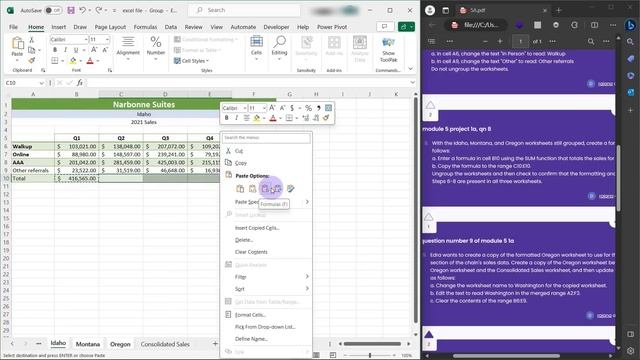
Task: Choose Define Name menu item
Action: [x=251, y=339]
